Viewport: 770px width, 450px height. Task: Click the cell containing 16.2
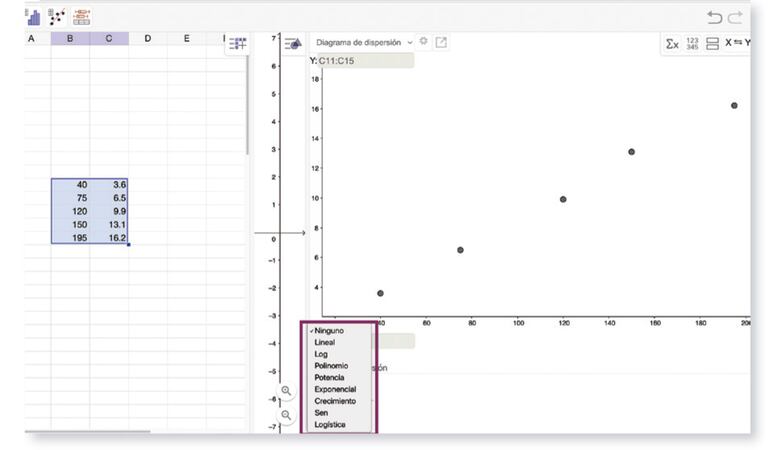[109, 238]
